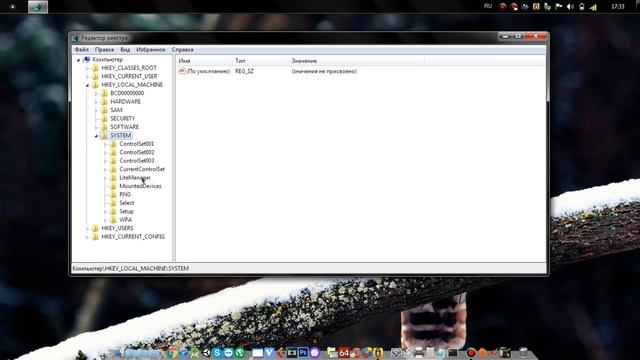Open the printer dock icon
Screen dimensions: 640x360
[x=419, y=353]
